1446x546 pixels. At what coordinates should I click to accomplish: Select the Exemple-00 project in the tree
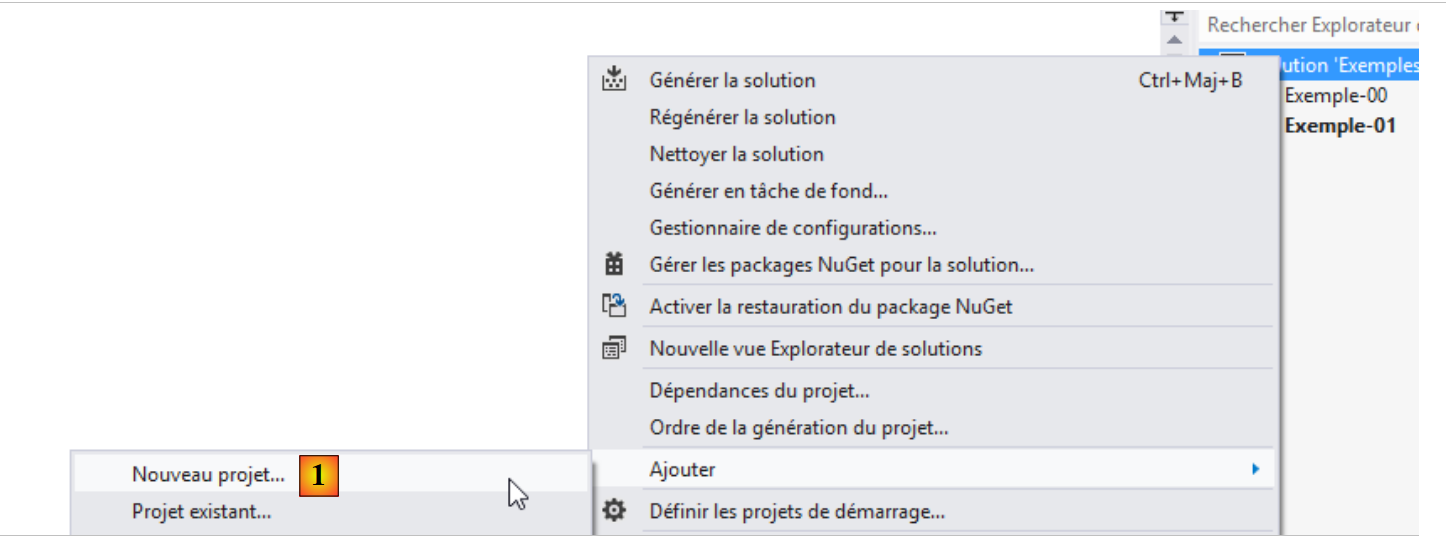(x=1335, y=96)
